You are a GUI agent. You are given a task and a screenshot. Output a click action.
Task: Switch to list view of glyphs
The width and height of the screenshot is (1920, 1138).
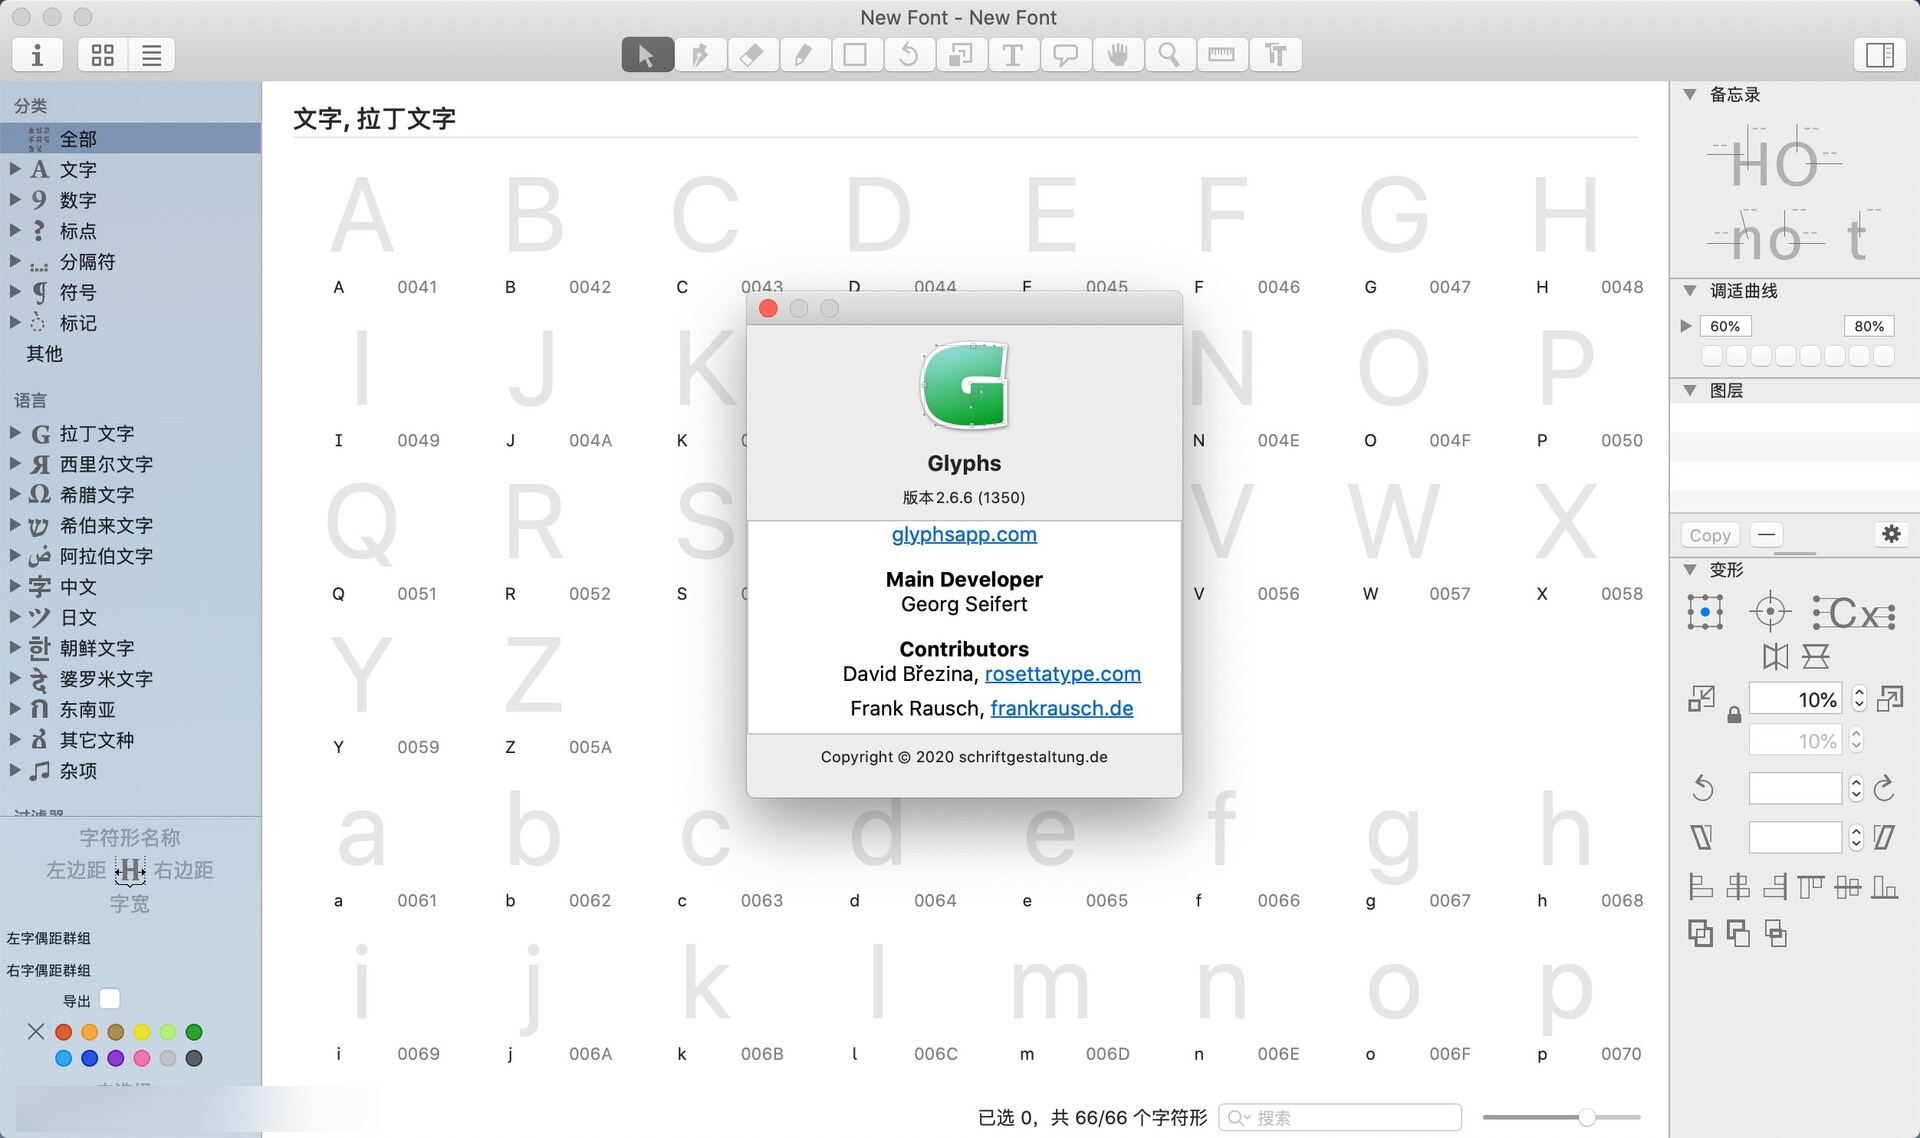151,55
